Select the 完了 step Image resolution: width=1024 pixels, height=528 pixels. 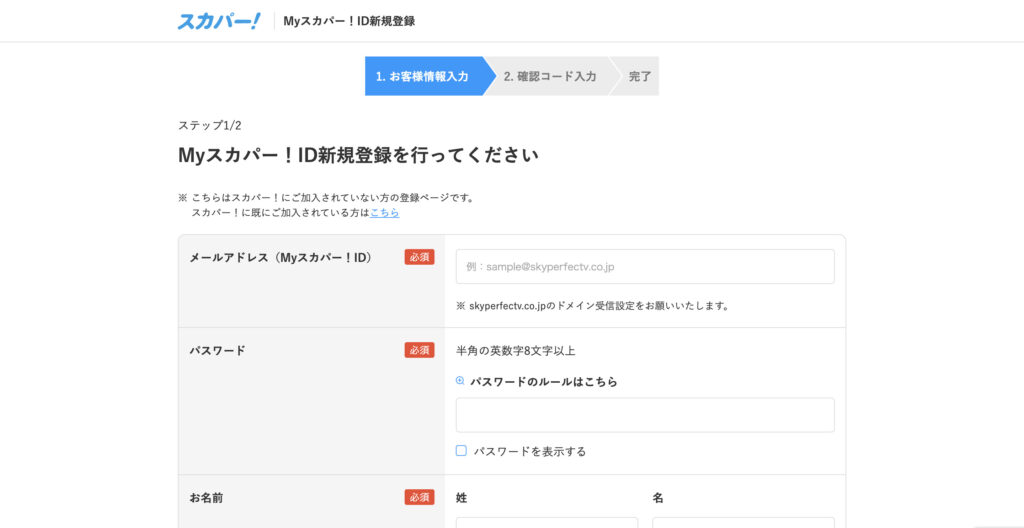pyautogui.click(x=639, y=76)
